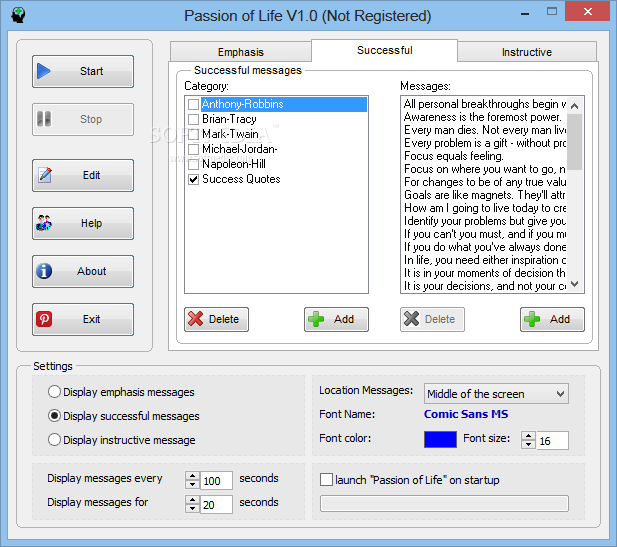Select message 'Awareness is the foremost power.'
The height and width of the screenshot is (547, 617).
[484, 117]
